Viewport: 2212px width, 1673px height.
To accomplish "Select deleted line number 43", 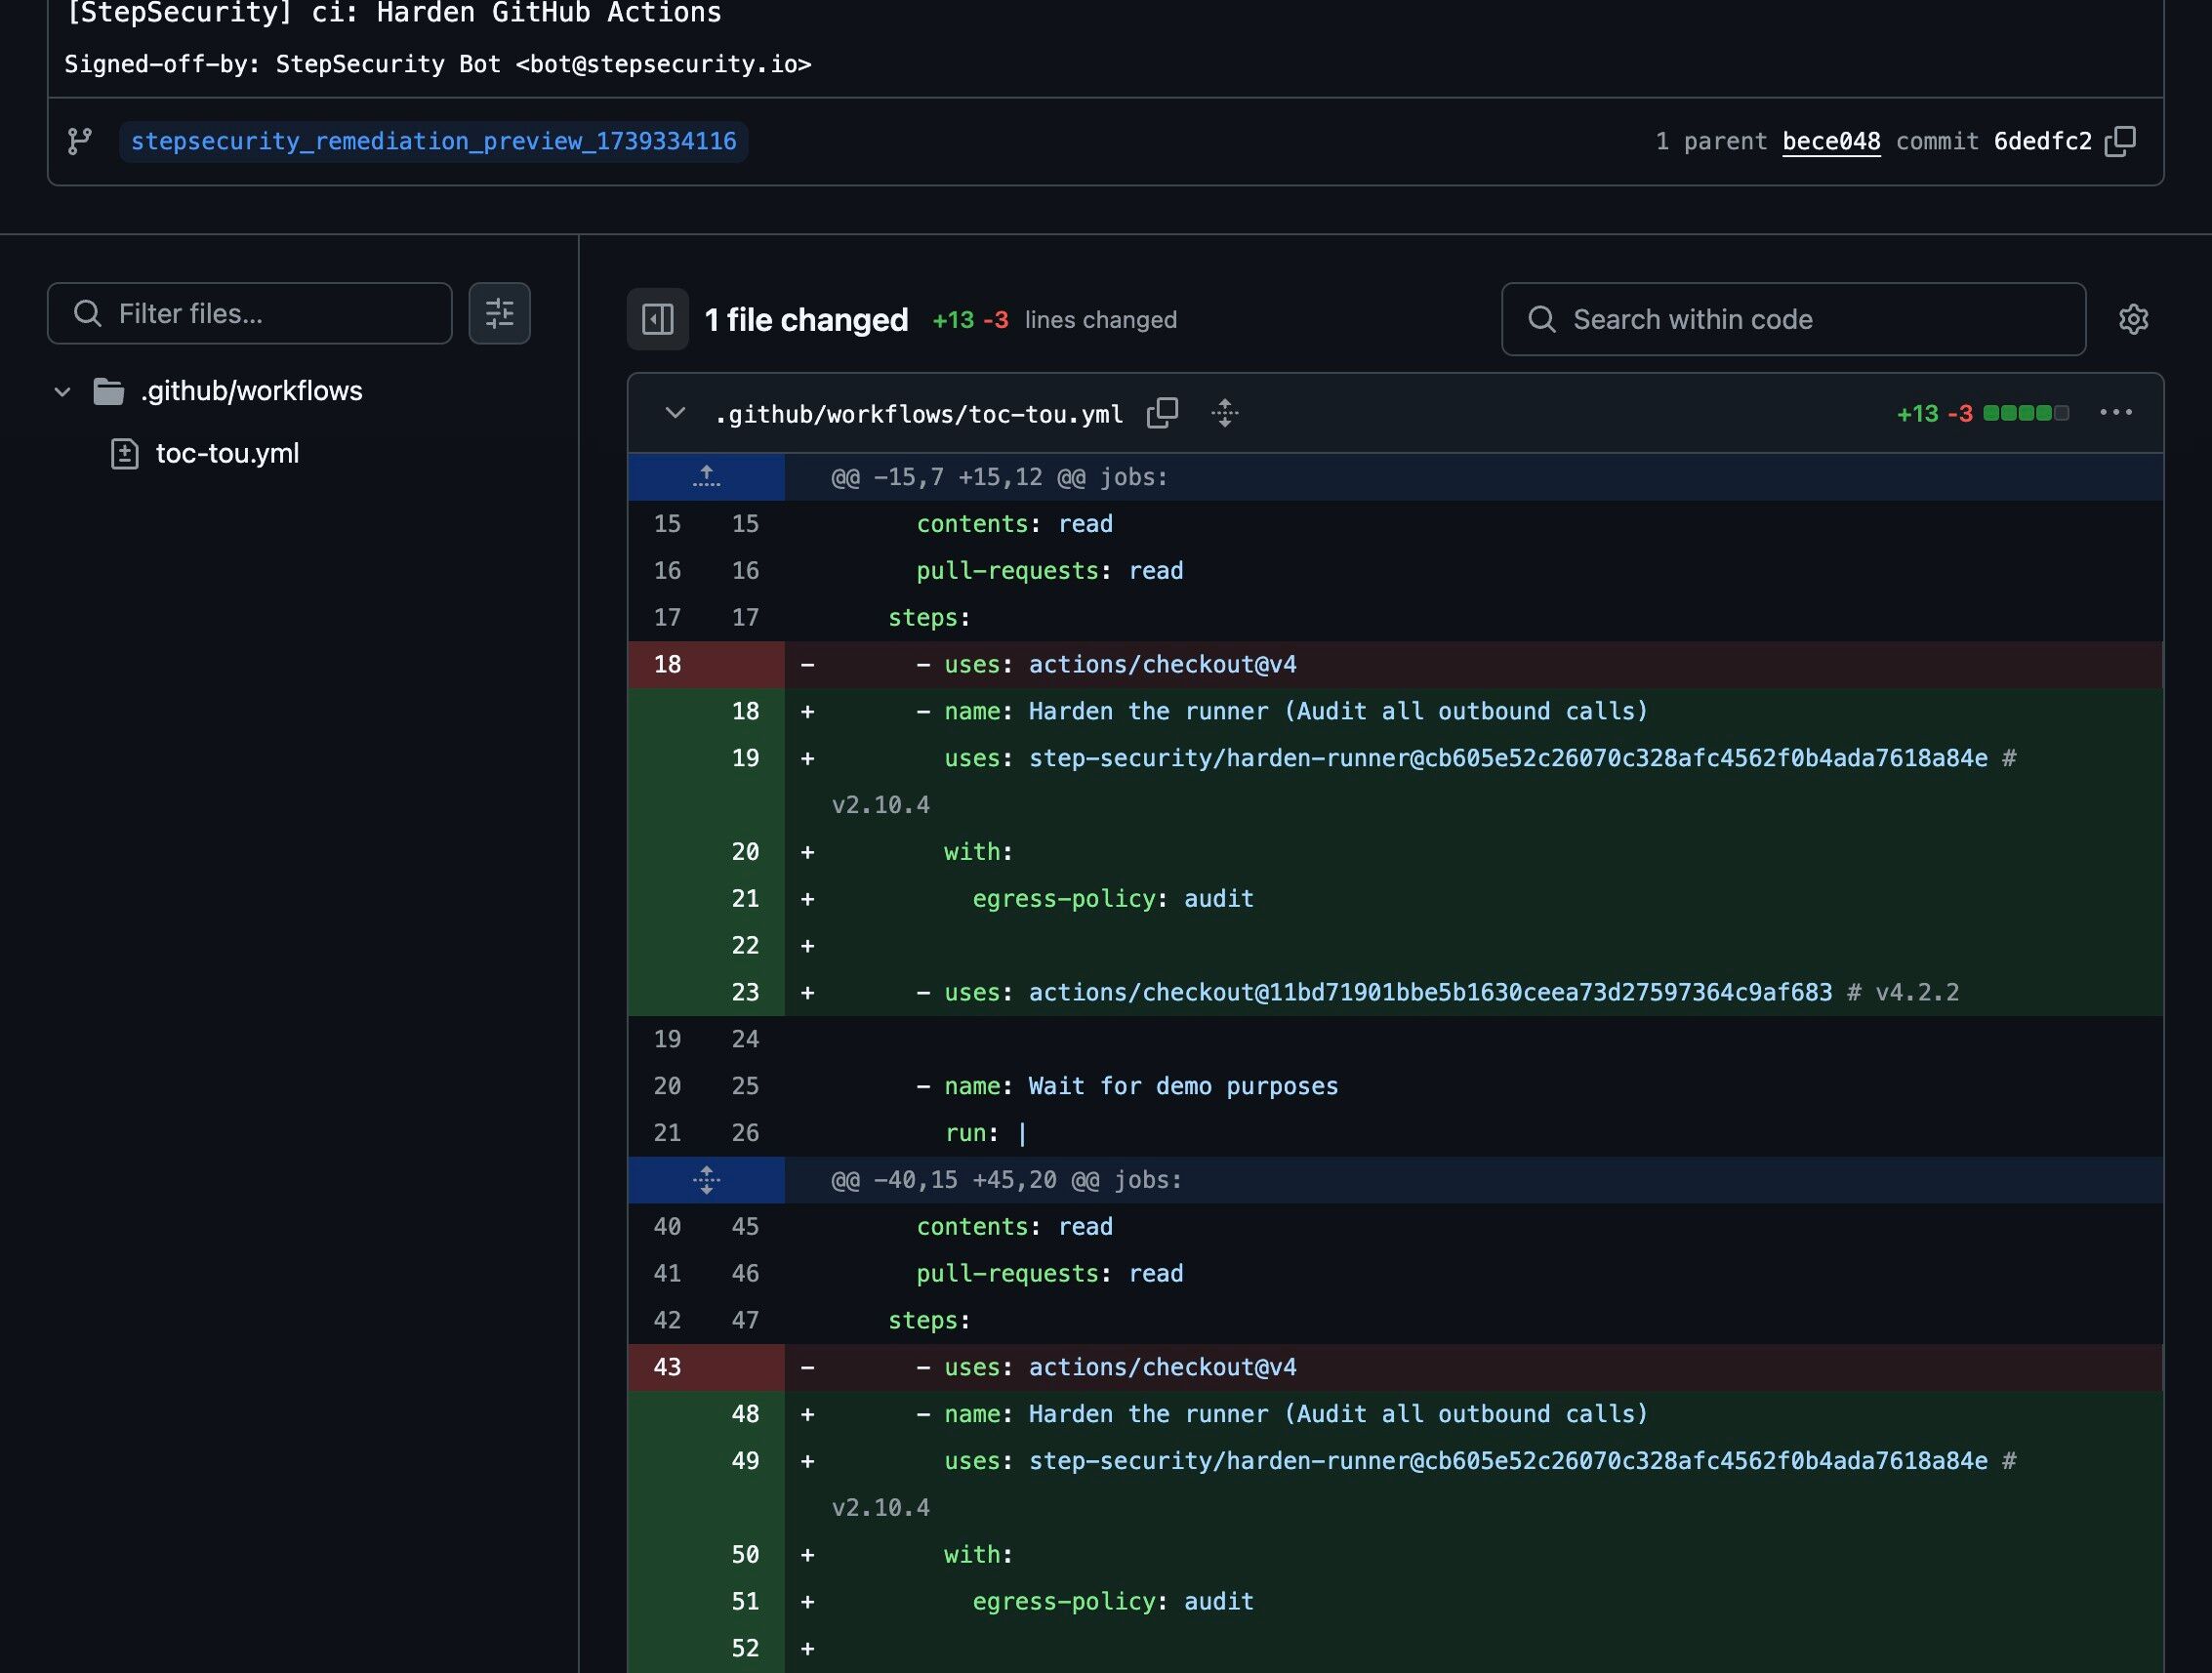I will tap(667, 1367).
